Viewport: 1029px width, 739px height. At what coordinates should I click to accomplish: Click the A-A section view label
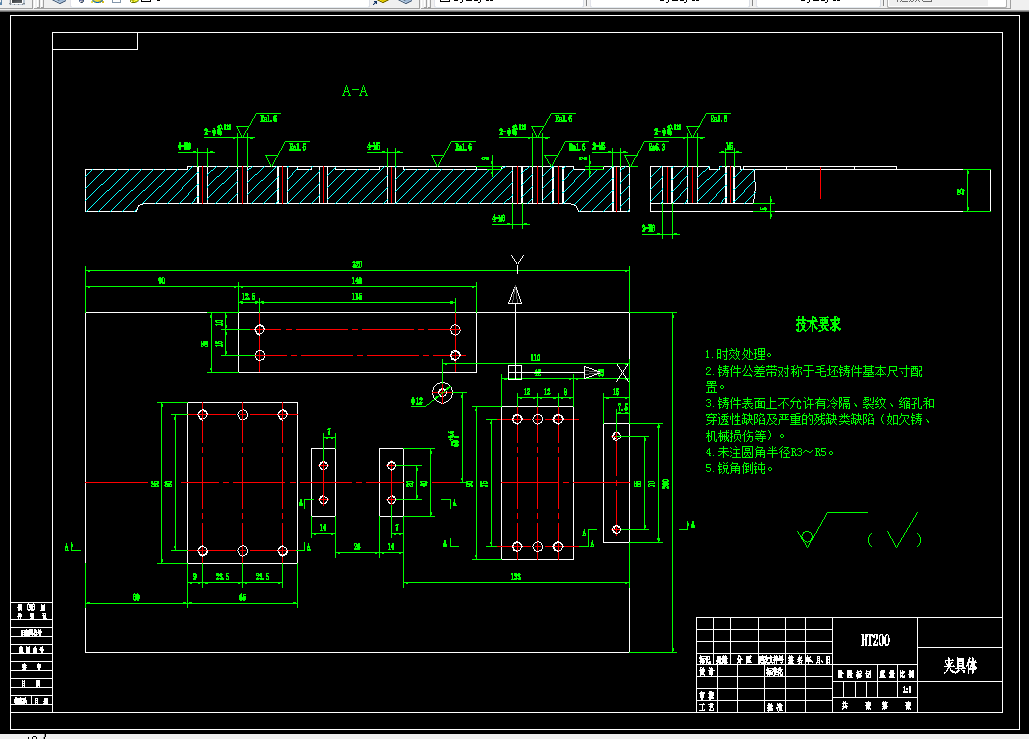click(x=355, y=91)
